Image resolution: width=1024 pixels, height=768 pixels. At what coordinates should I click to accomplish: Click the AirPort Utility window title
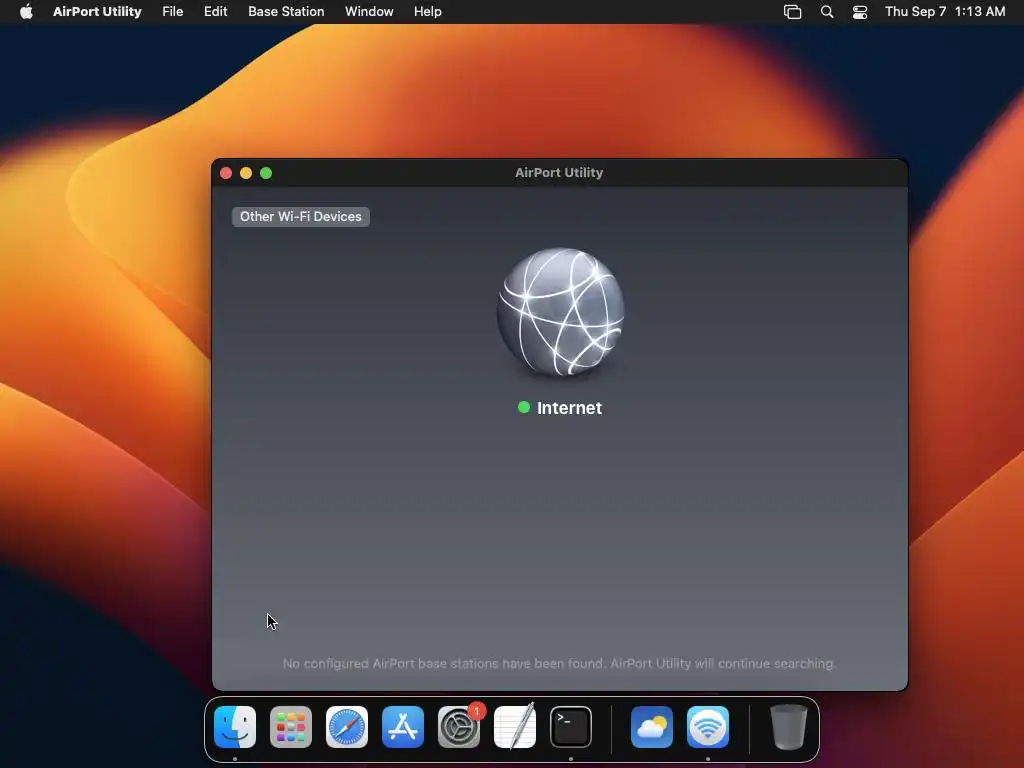pos(559,172)
